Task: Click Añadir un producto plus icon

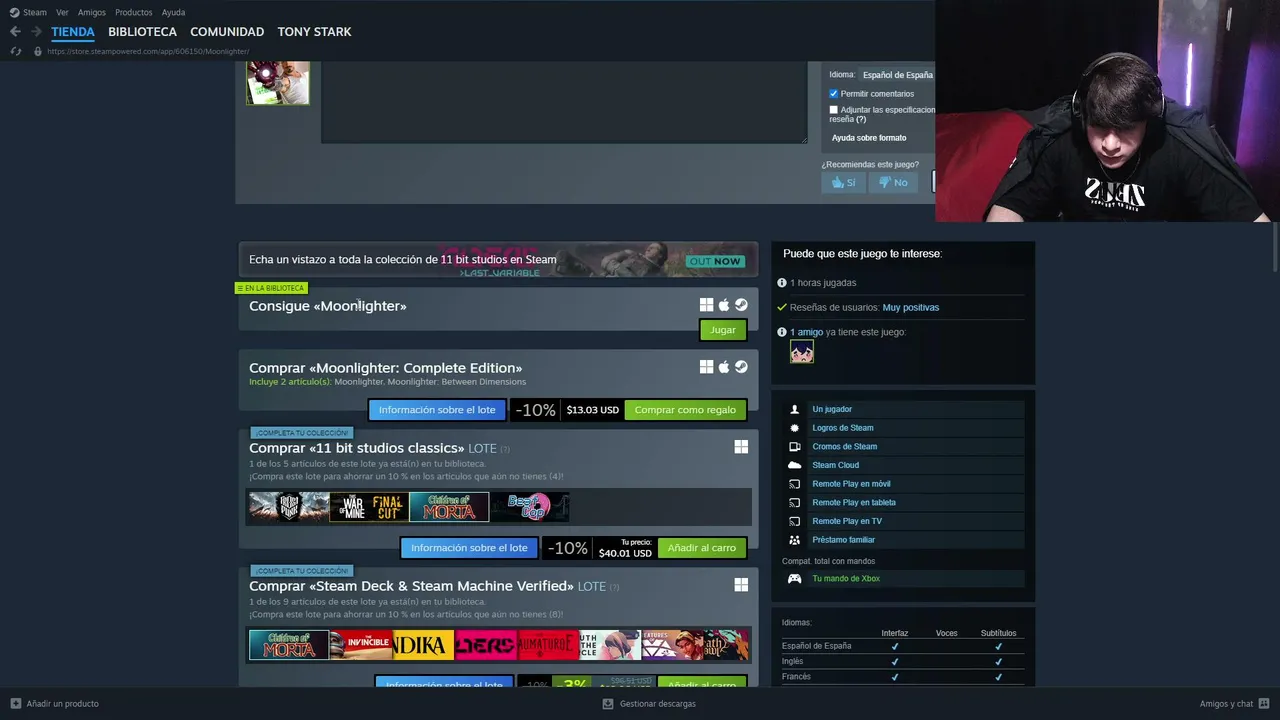Action: [x=15, y=704]
